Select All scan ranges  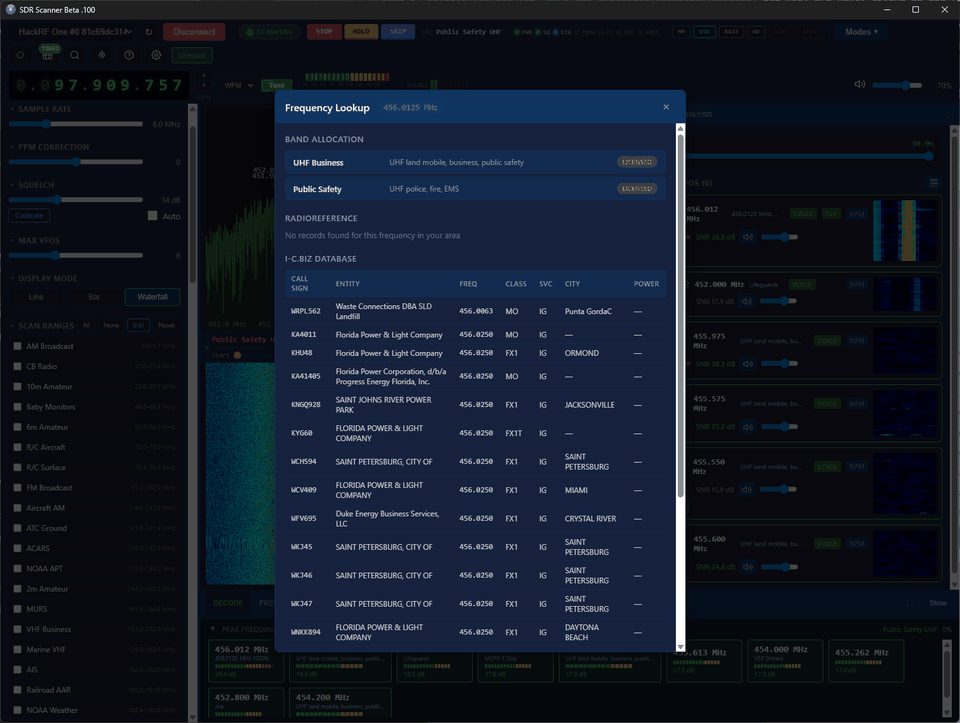coord(86,326)
